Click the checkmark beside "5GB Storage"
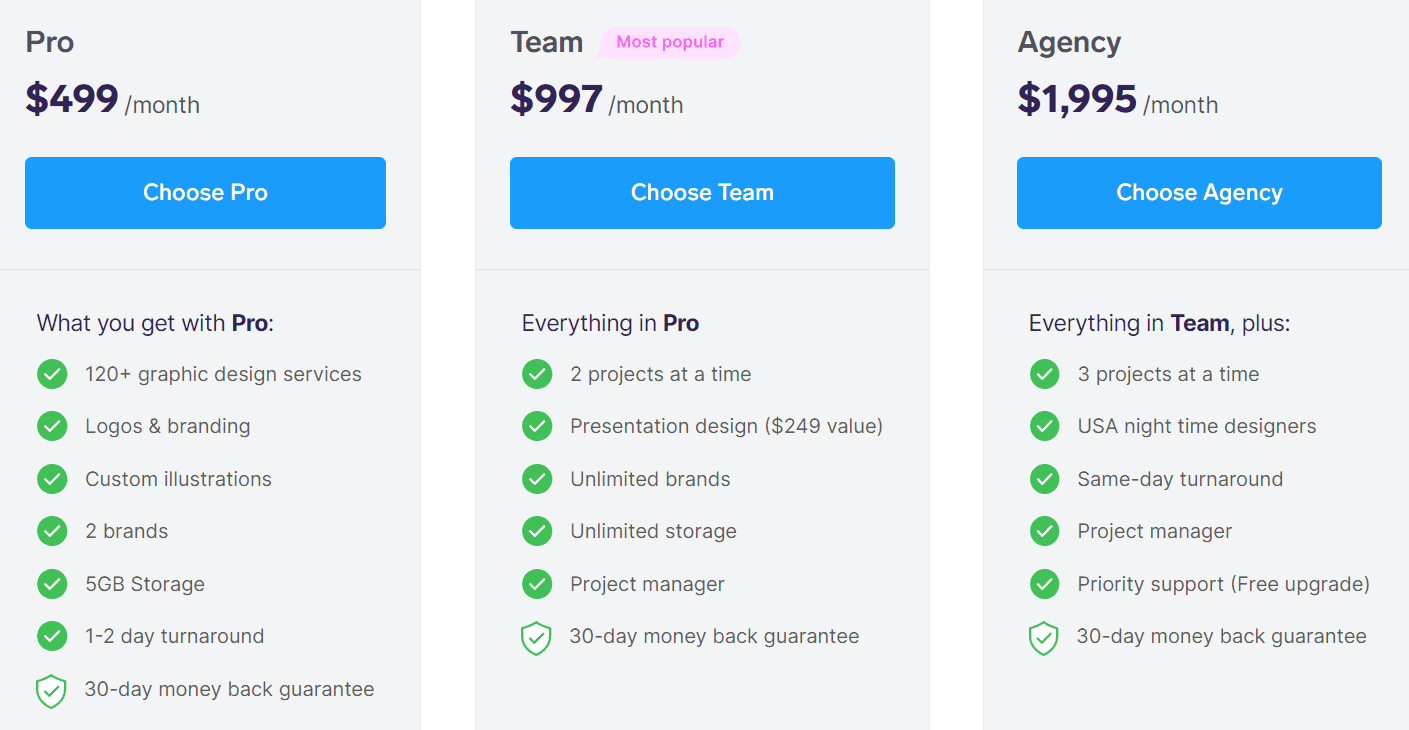Image resolution: width=1409 pixels, height=730 pixels. [52, 583]
